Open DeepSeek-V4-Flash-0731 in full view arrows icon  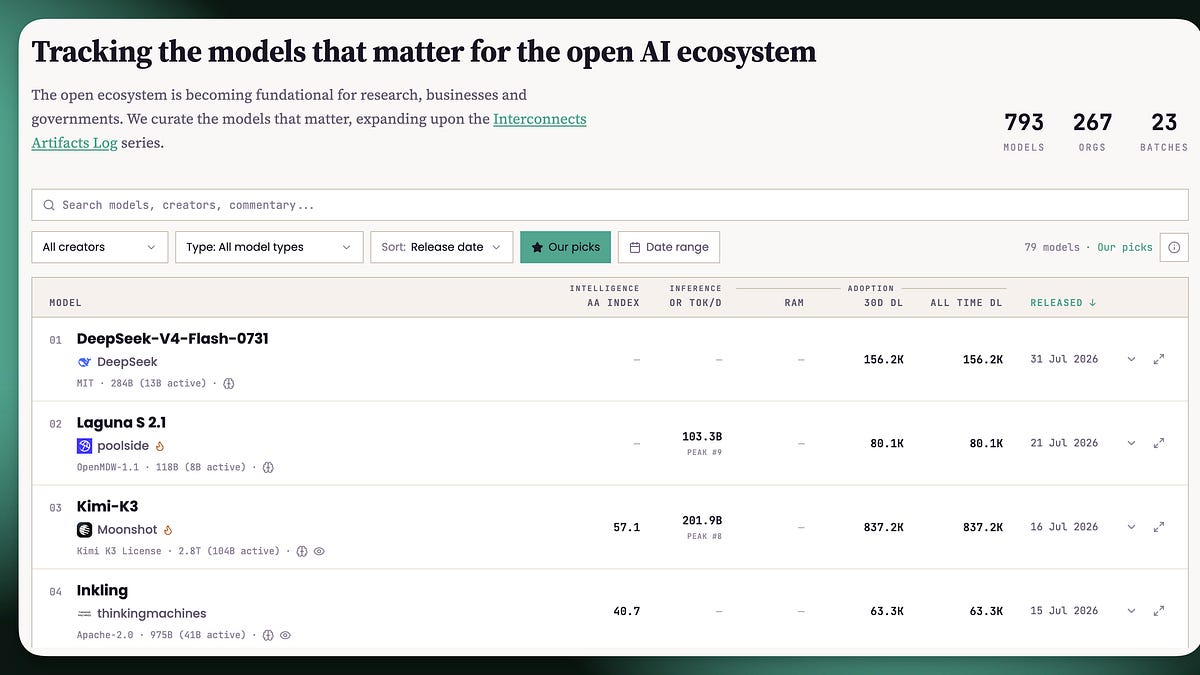(1159, 359)
